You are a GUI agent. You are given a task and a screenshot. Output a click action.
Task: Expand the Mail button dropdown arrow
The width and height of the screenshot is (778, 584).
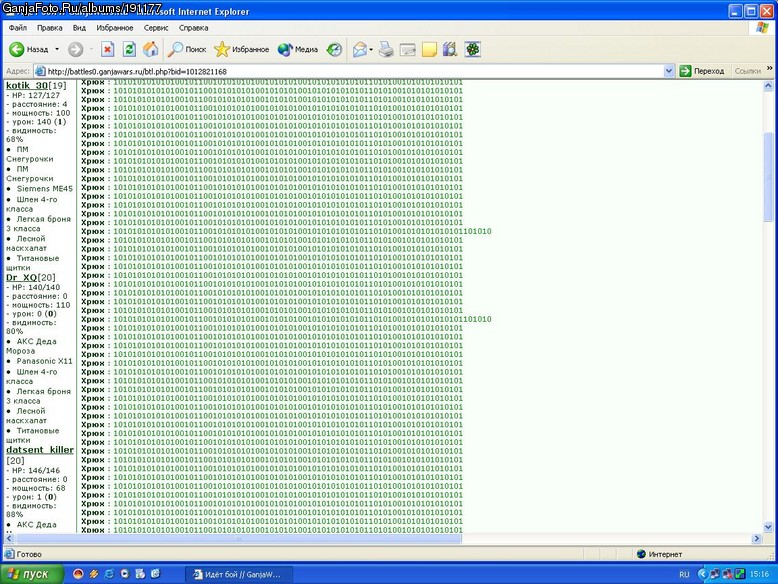pos(371,49)
